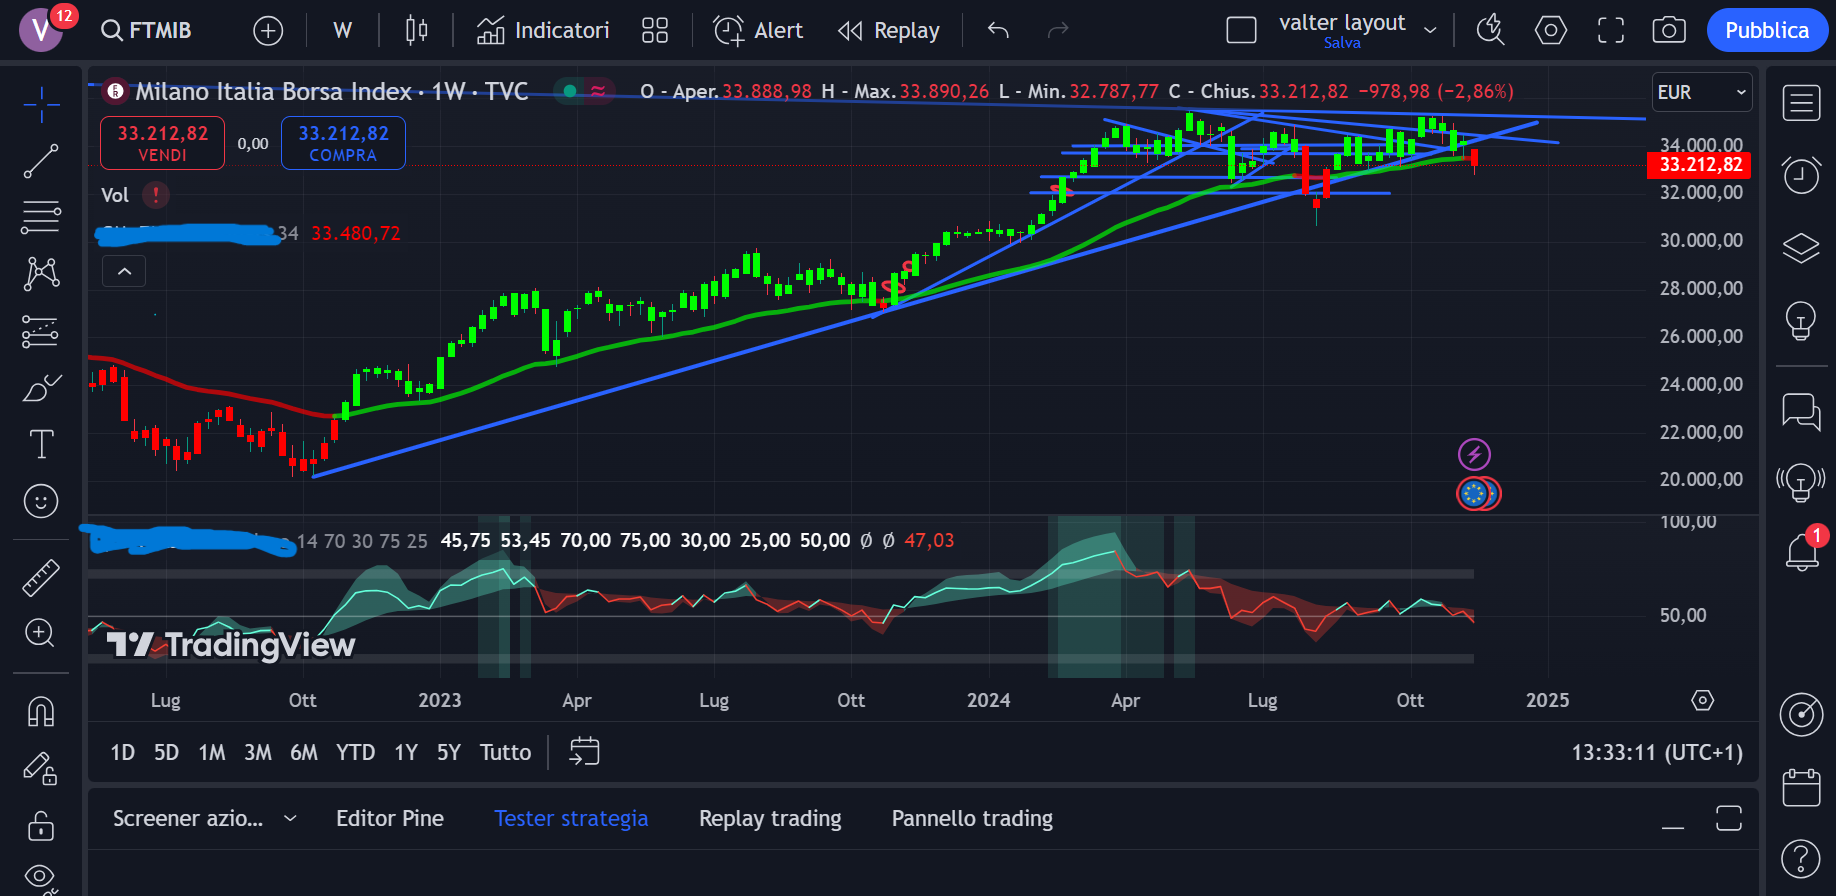Switch to the Pannello trading tab
This screenshot has height=896, width=1836.
[x=972, y=819]
